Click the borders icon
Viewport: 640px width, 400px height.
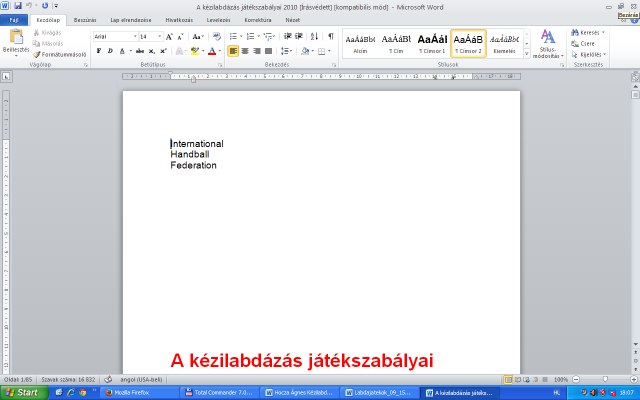322,51
